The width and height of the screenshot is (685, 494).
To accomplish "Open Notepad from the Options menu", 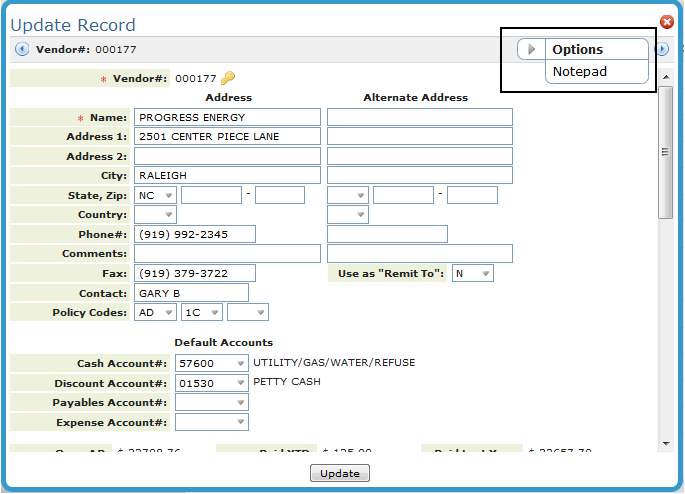I will point(580,72).
